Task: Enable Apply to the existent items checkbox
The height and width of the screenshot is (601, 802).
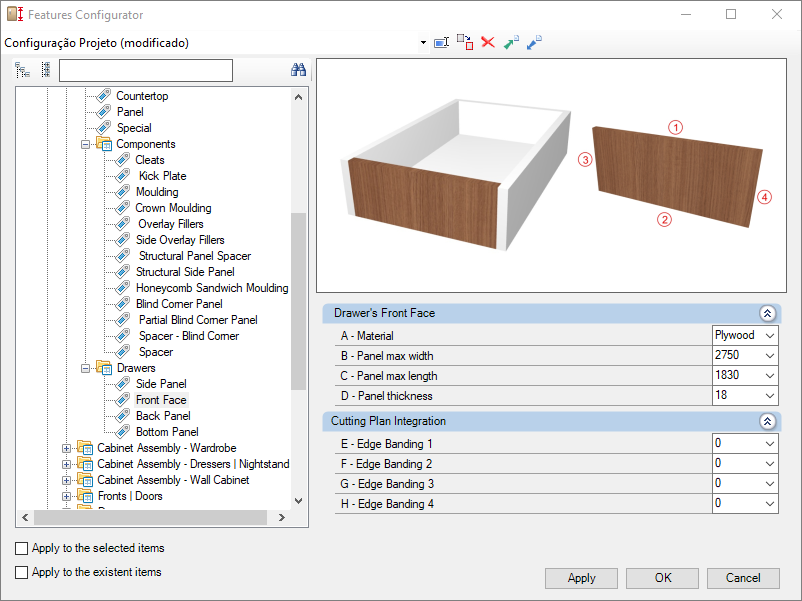Action: pos(21,572)
